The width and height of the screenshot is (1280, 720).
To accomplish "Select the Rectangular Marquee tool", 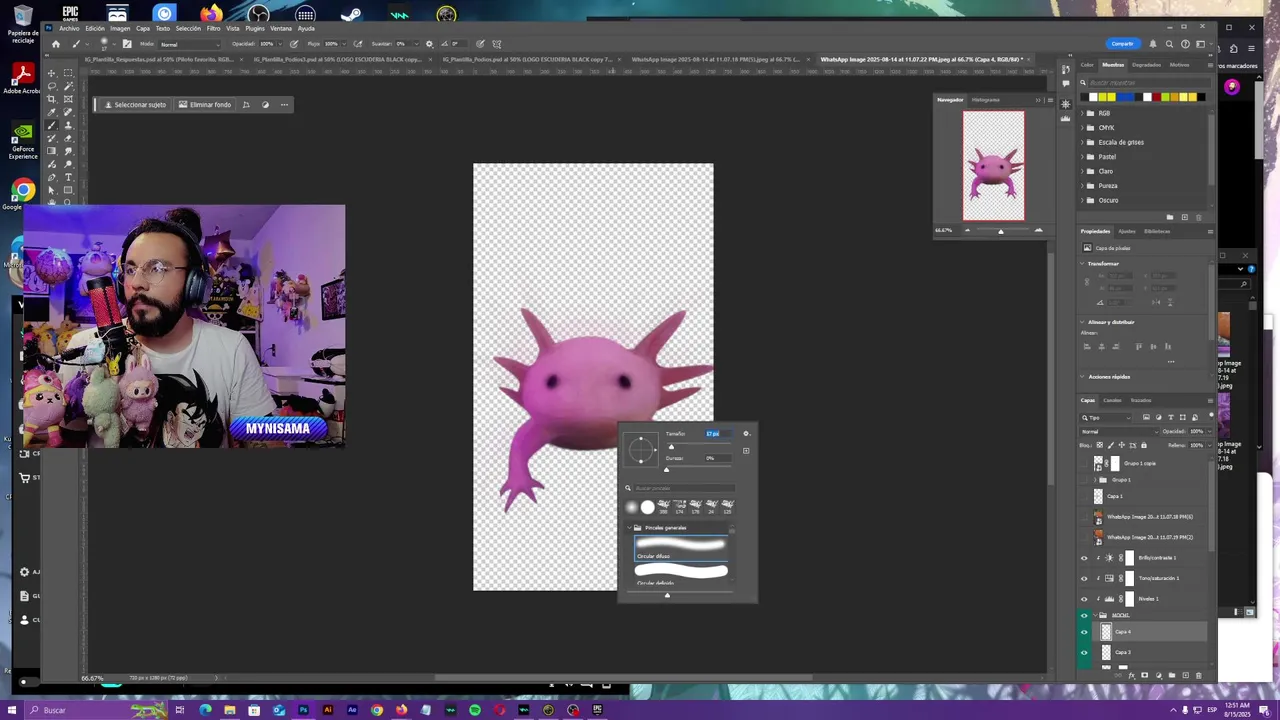I will [x=68, y=73].
